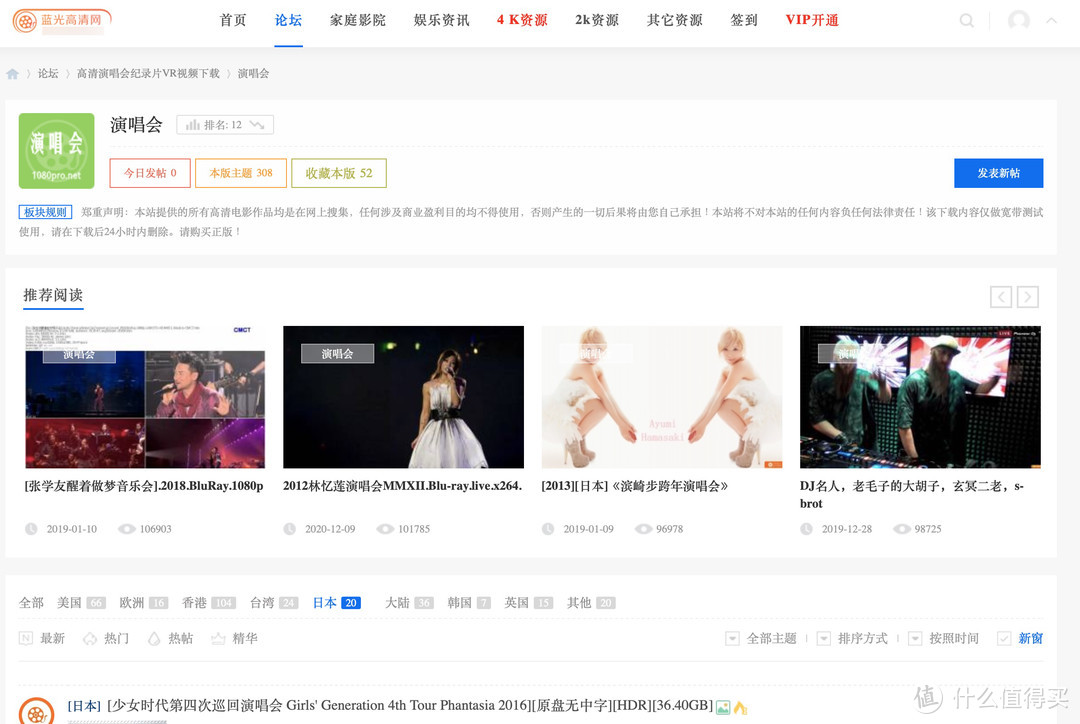
Task: Switch to the 香港 category tab
Action: 208,603
